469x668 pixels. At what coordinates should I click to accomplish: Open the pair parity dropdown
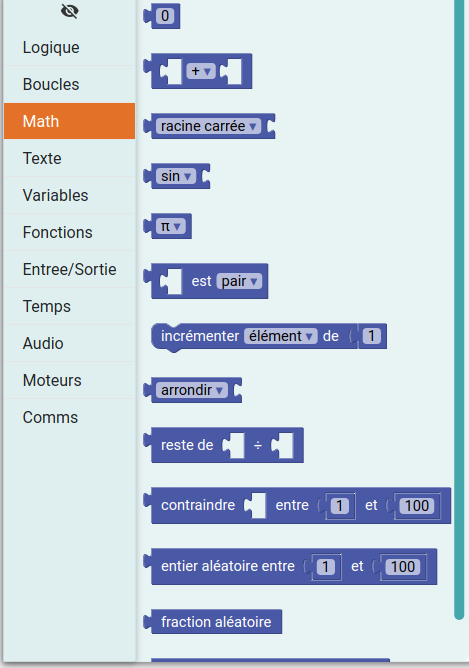(x=239, y=281)
